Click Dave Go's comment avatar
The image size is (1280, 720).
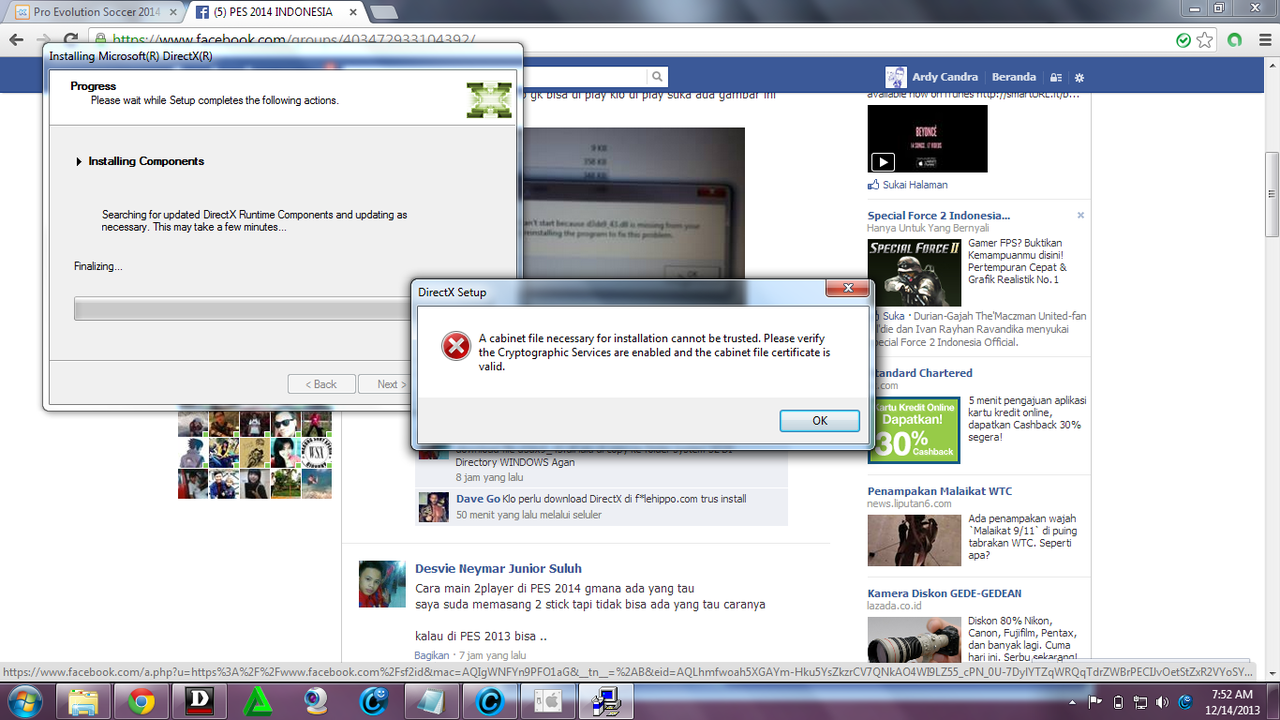point(433,506)
